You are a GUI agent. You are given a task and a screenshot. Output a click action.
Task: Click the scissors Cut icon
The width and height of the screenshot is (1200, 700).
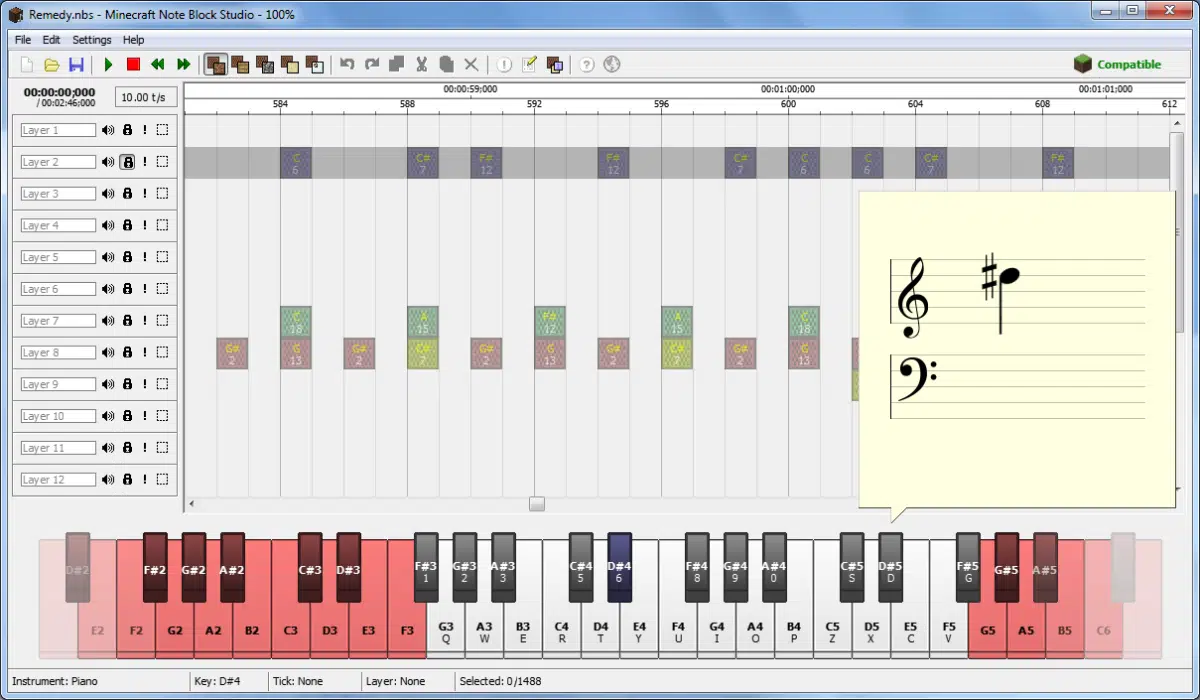pos(422,65)
